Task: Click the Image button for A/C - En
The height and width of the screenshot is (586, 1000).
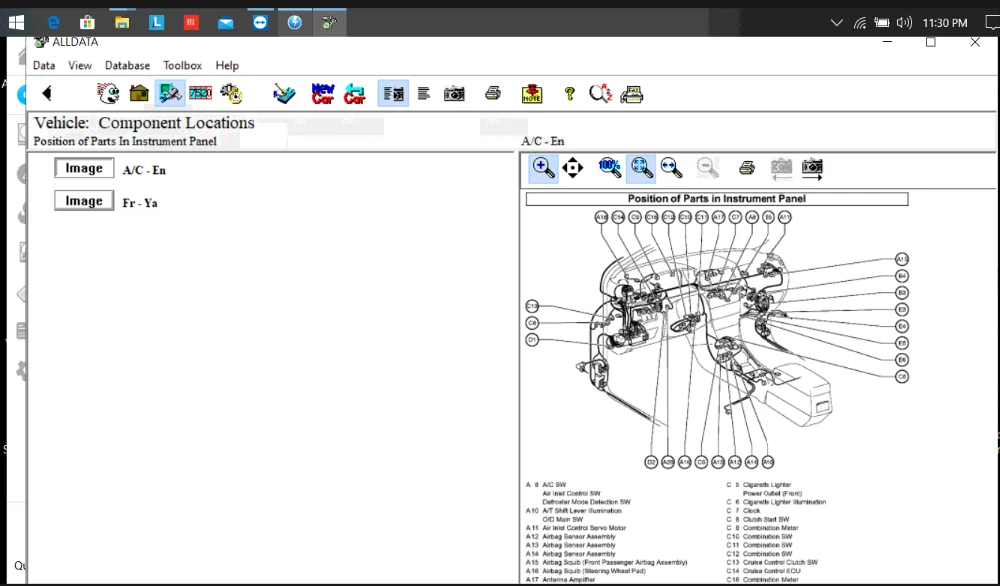Action: click(84, 168)
